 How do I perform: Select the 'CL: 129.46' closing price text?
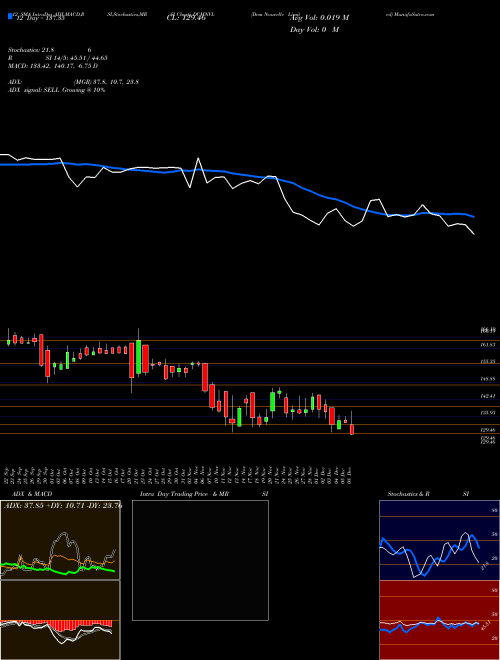[x=186, y=18]
